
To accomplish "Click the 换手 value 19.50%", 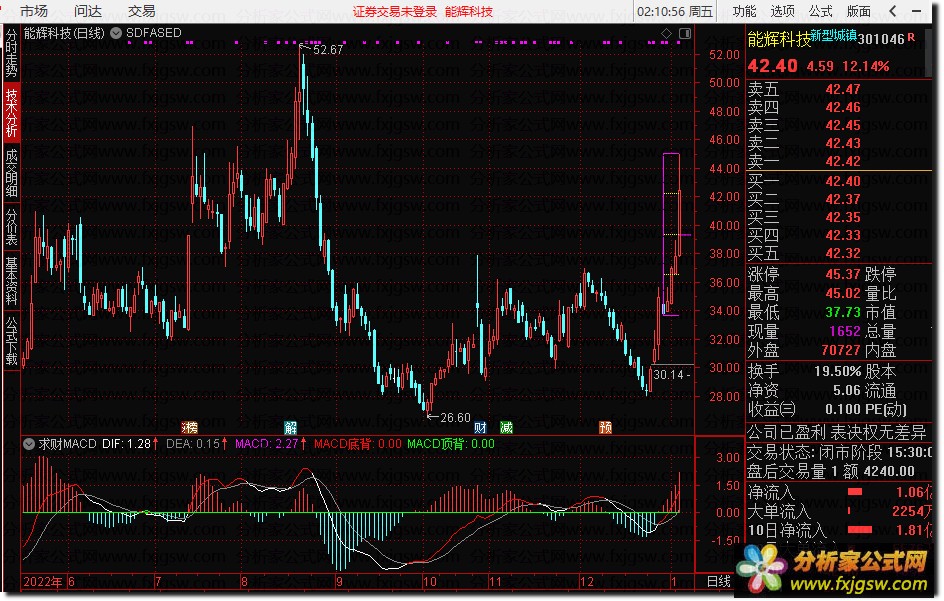I will click(837, 372).
